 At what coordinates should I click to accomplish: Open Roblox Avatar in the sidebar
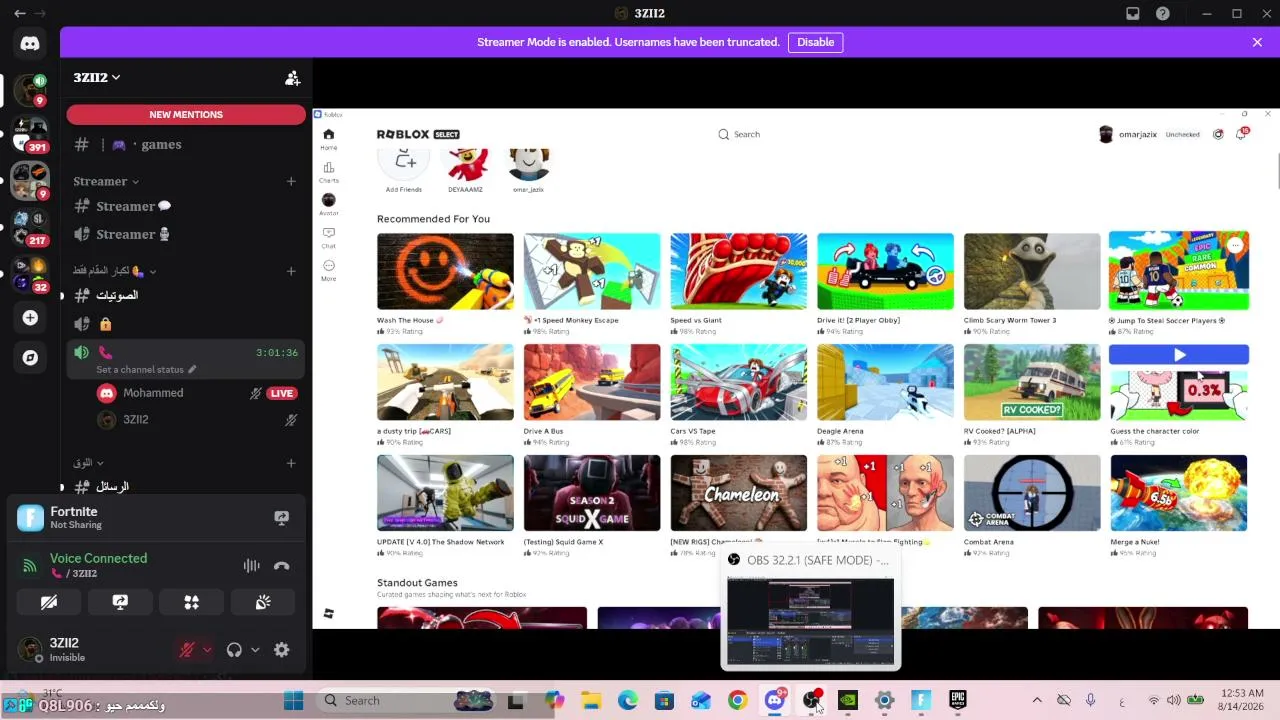tap(328, 205)
